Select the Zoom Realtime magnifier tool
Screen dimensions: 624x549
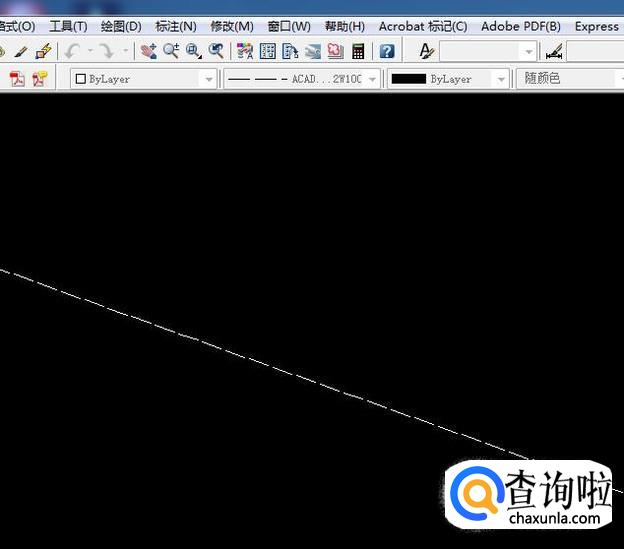tap(171, 51)
